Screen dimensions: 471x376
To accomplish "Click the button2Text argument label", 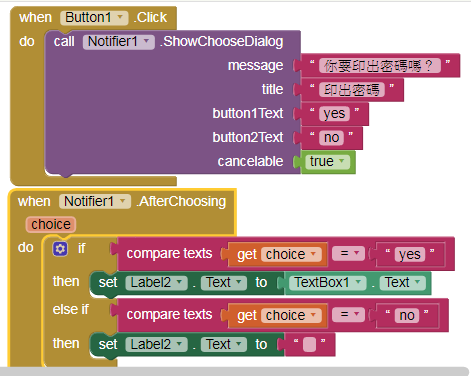I will point(248,137).
